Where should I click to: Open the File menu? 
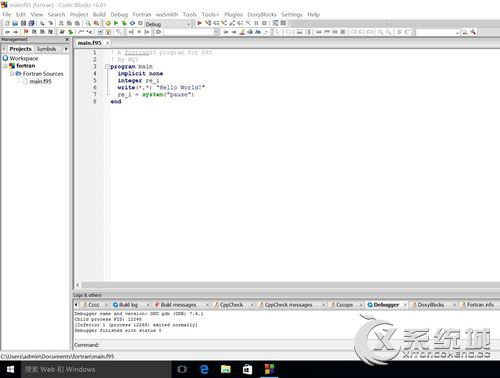pos(7,15)
